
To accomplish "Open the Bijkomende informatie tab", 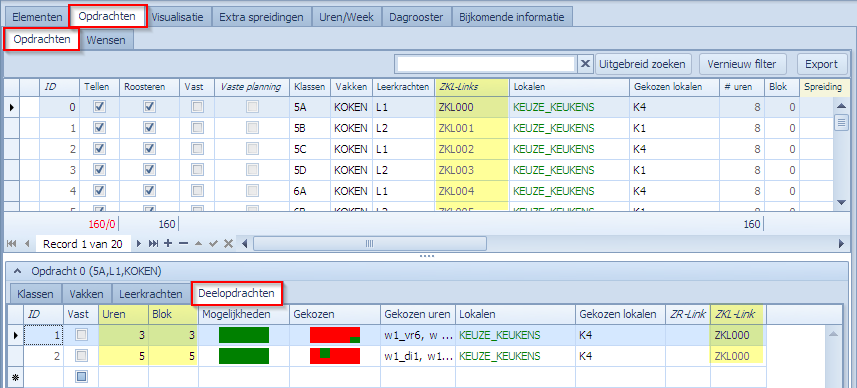I will (x=512, y=17).
